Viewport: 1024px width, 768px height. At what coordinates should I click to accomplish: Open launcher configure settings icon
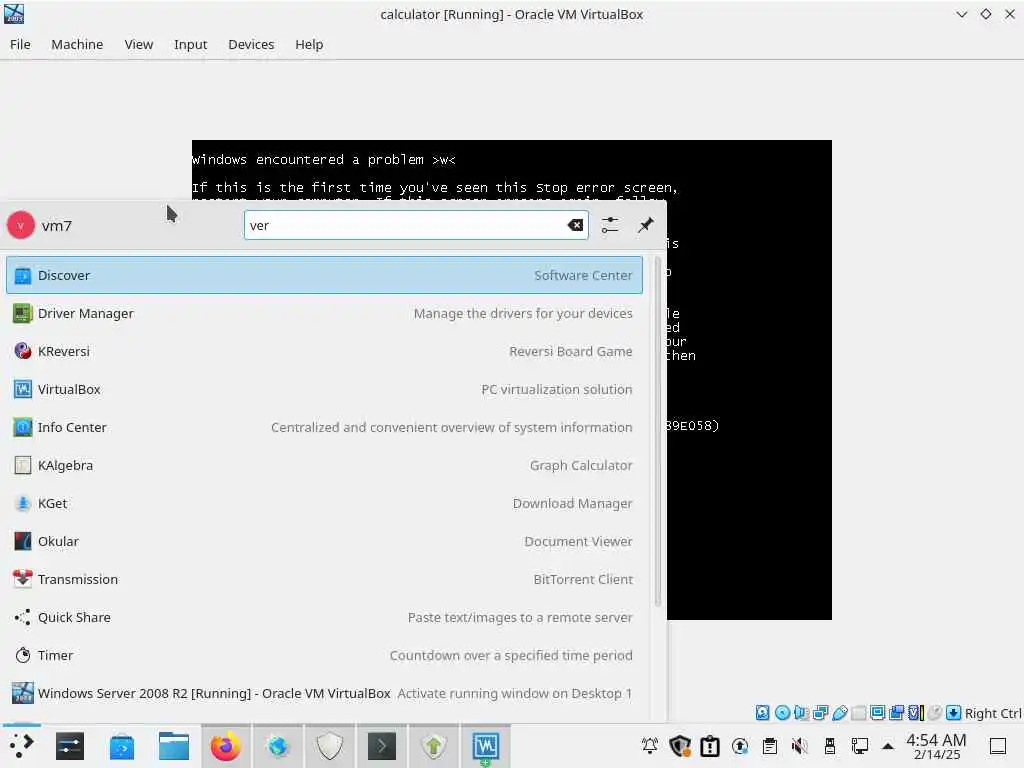[x=610, y=225]
